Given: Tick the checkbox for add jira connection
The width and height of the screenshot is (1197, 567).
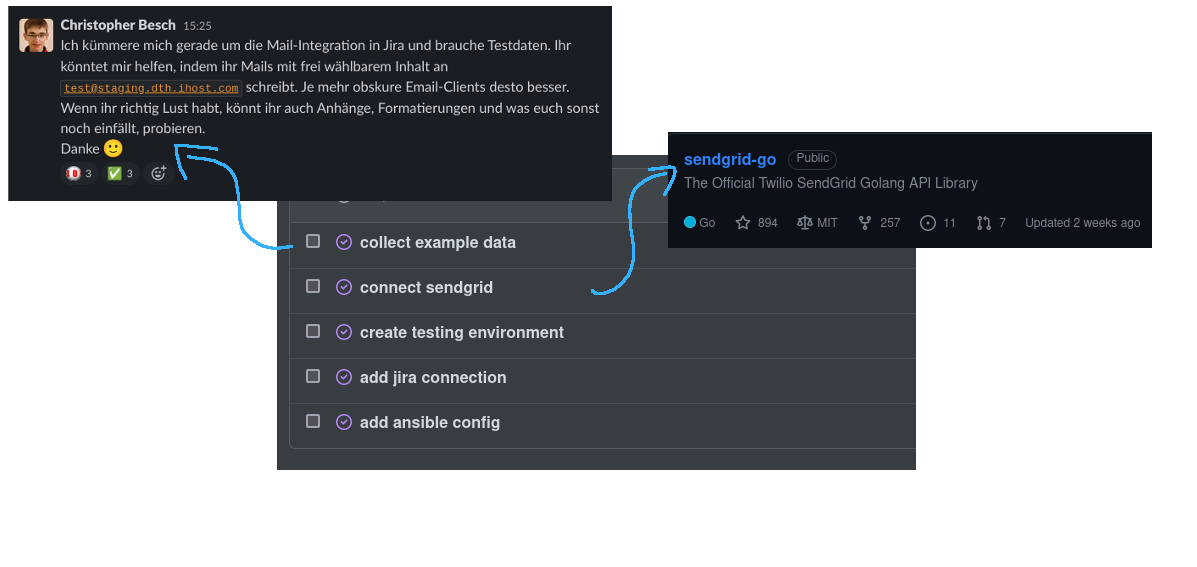Looking at the screenshot, I should pyautogui.click(x=313, y=376).
